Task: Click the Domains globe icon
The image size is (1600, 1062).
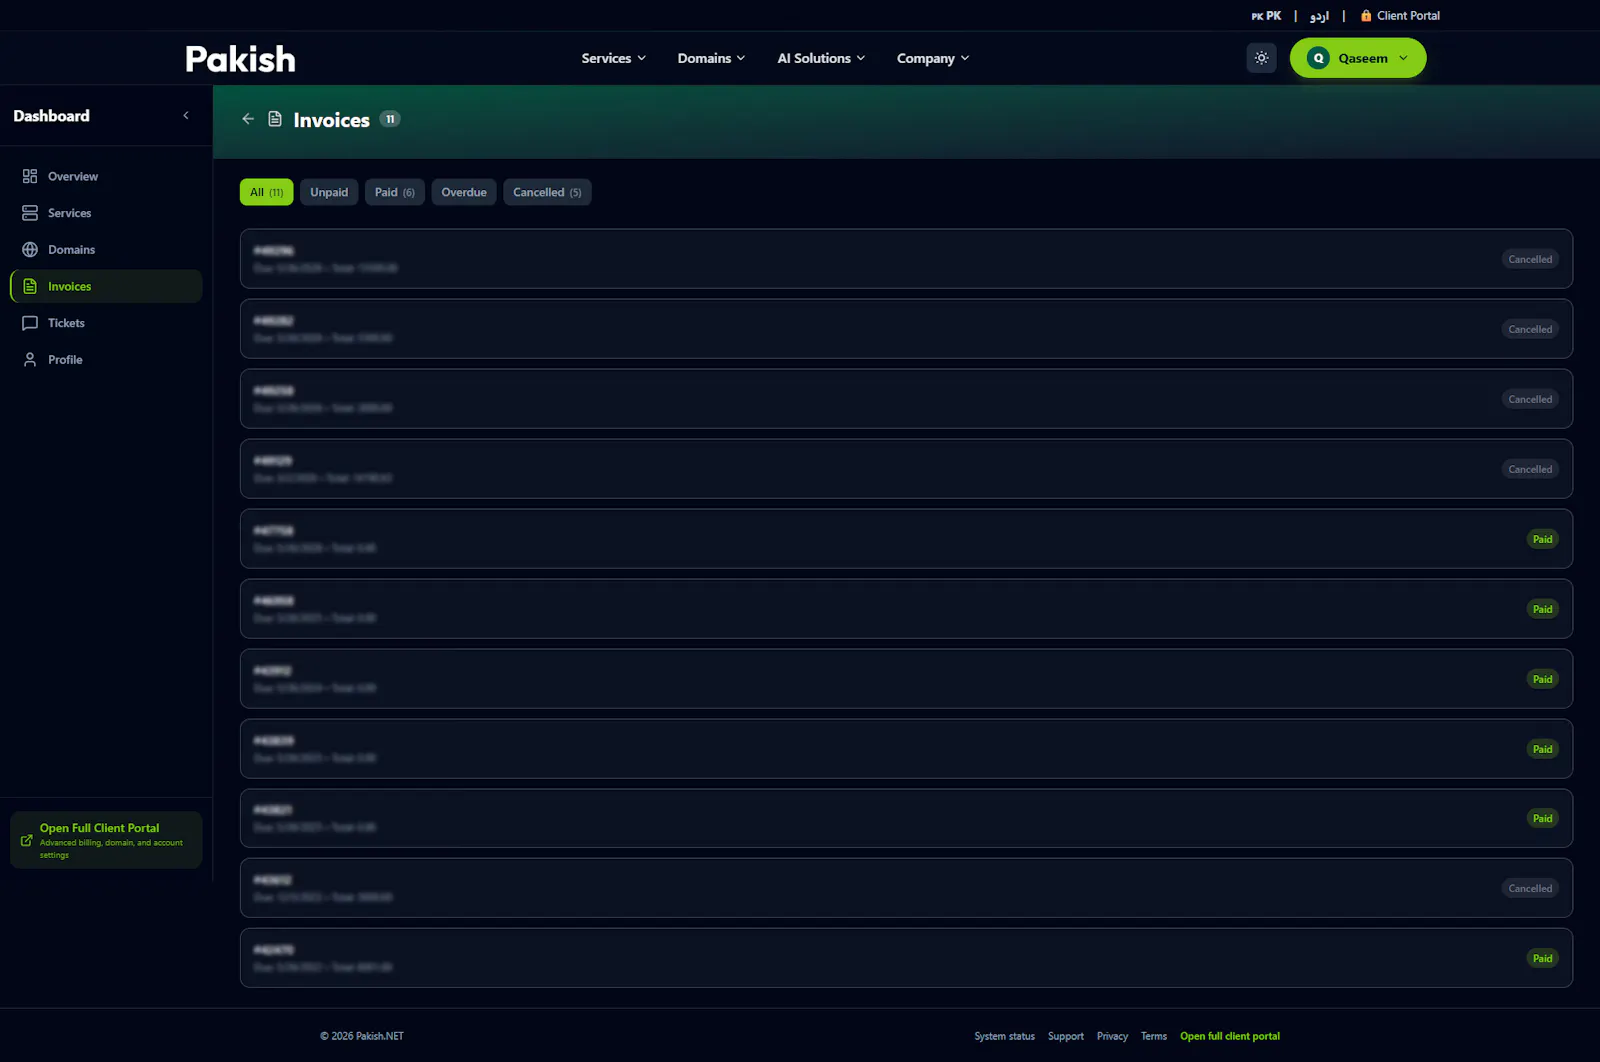Action: (30, 250)
